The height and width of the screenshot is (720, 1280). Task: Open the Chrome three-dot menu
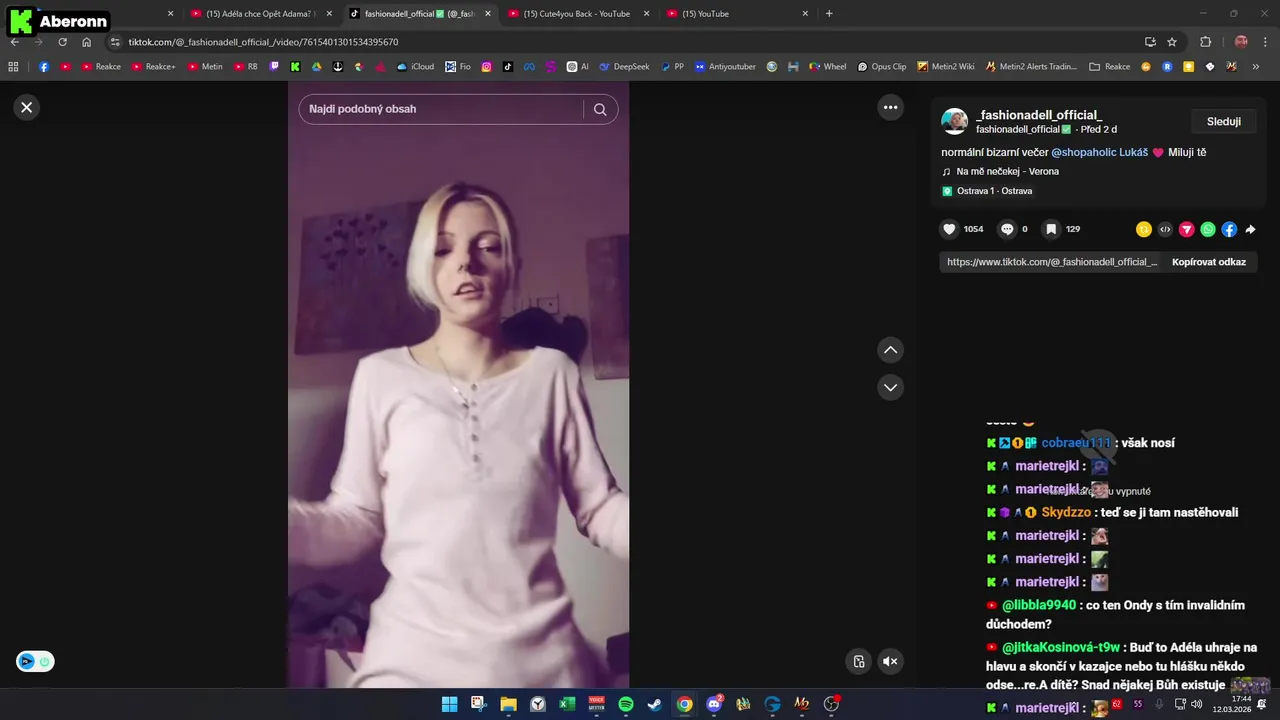[x=1265, y=42]
